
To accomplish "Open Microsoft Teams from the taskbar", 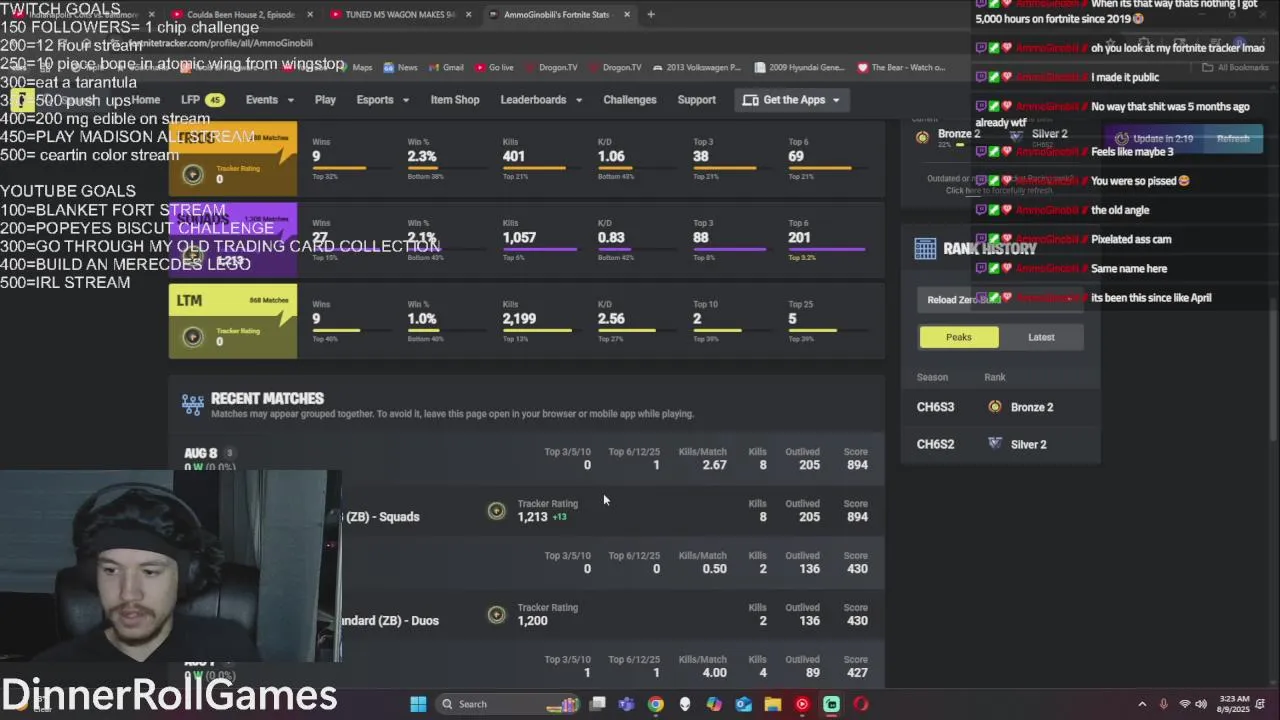I will pos(626,704).
